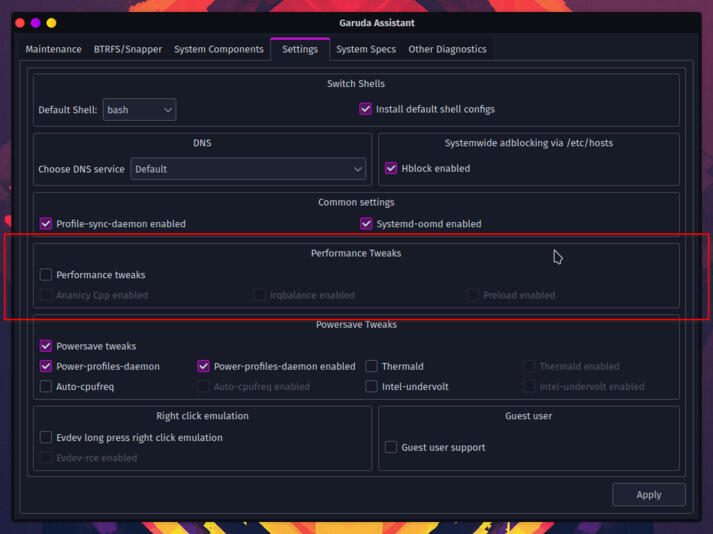
Task: Click the Powersave Tweaks group heading
Action: pyautogui.click(x=356, y=324)
